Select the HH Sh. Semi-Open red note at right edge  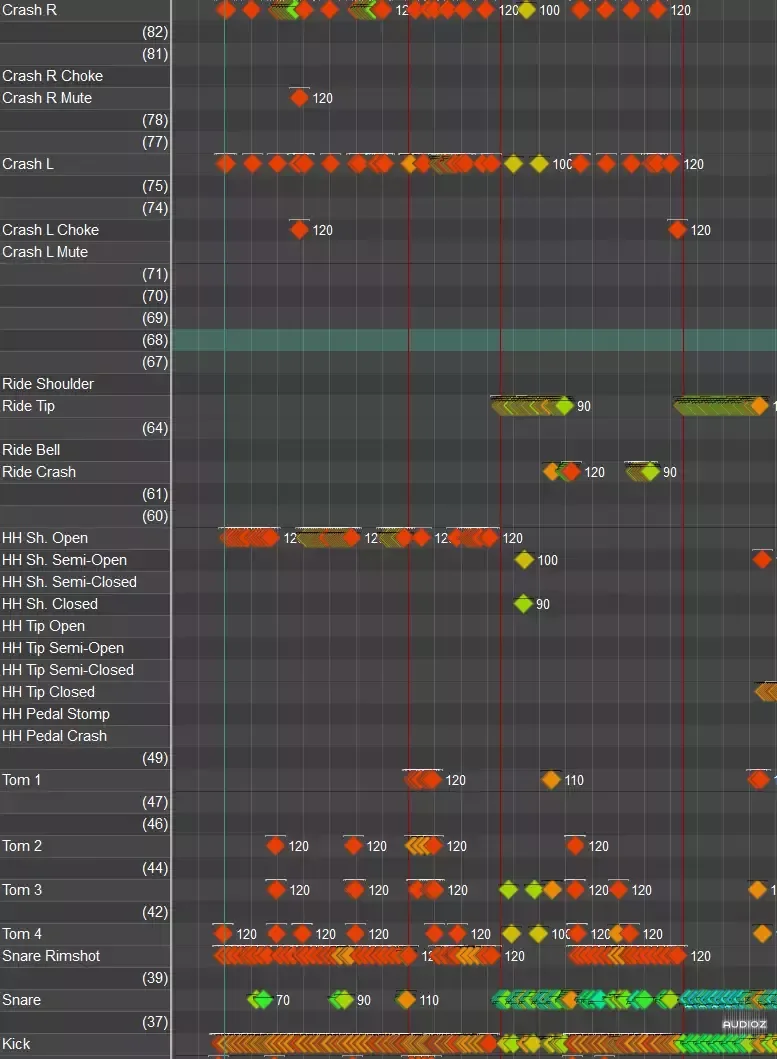click(762, 560)
